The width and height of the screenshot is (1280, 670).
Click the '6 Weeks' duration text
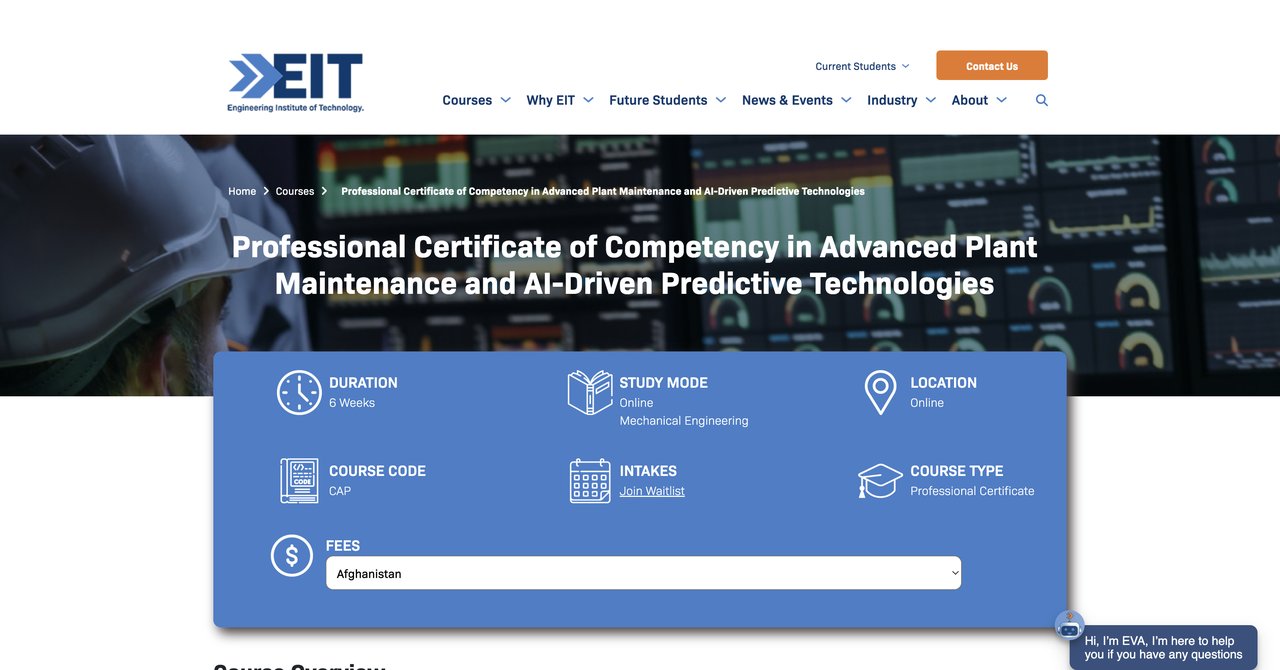[x=352, y=403]
